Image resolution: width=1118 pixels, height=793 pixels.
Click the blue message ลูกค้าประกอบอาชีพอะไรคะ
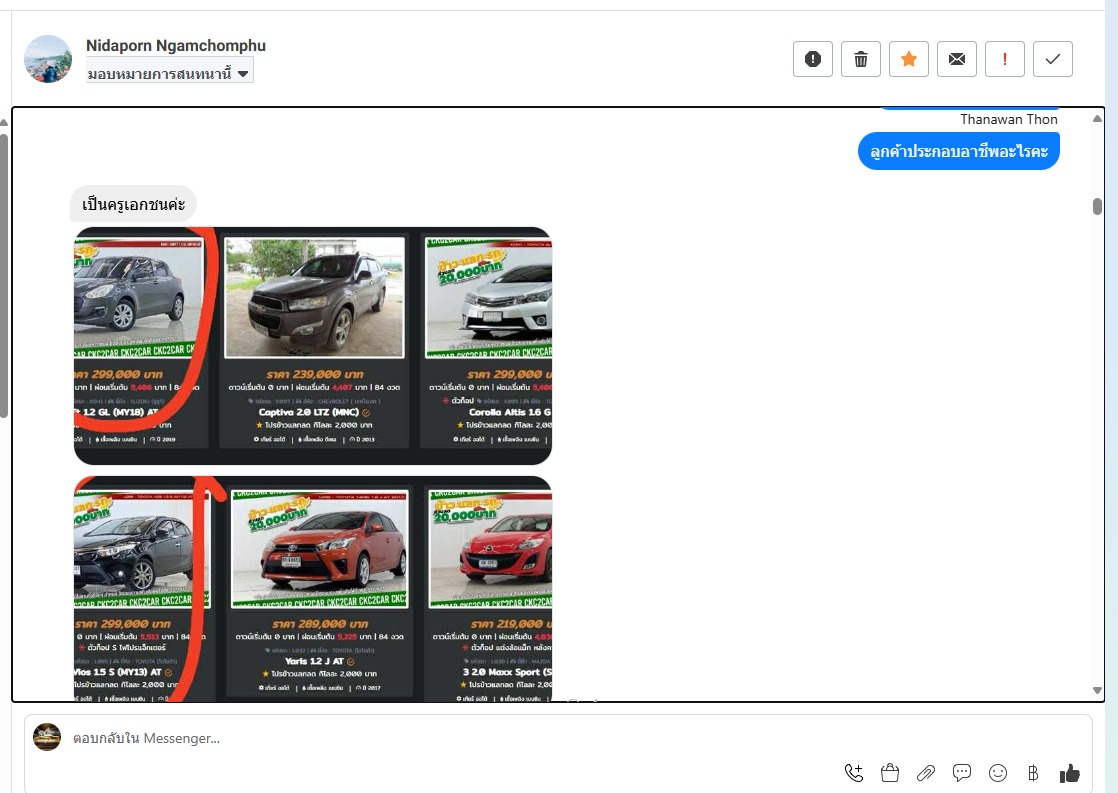point(959,151)
